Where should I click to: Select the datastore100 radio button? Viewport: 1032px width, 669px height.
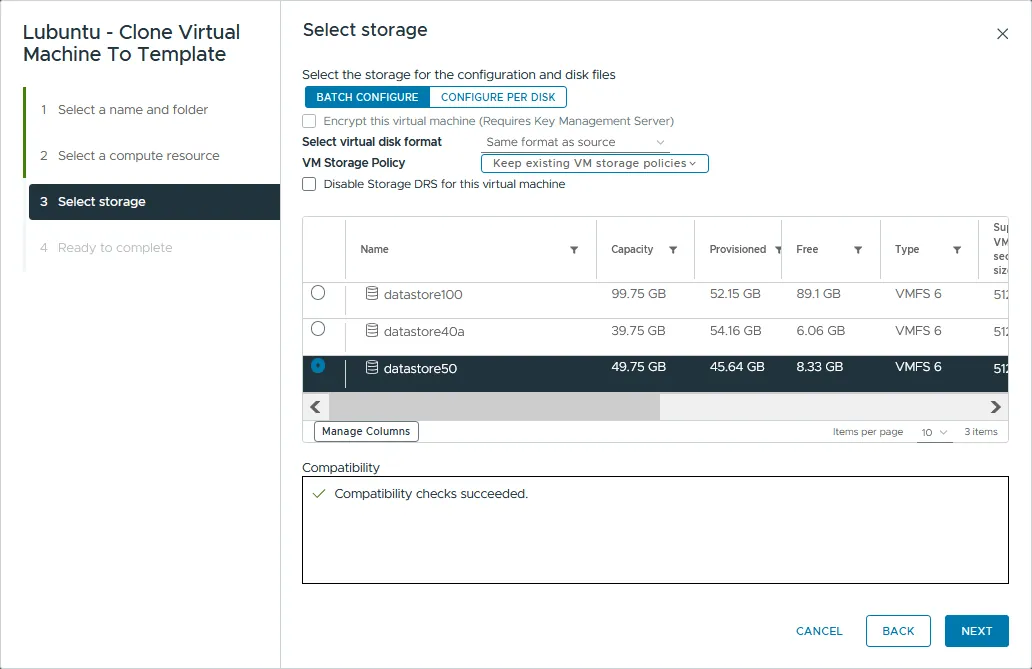pyautogui.click(x=318, y=292)
